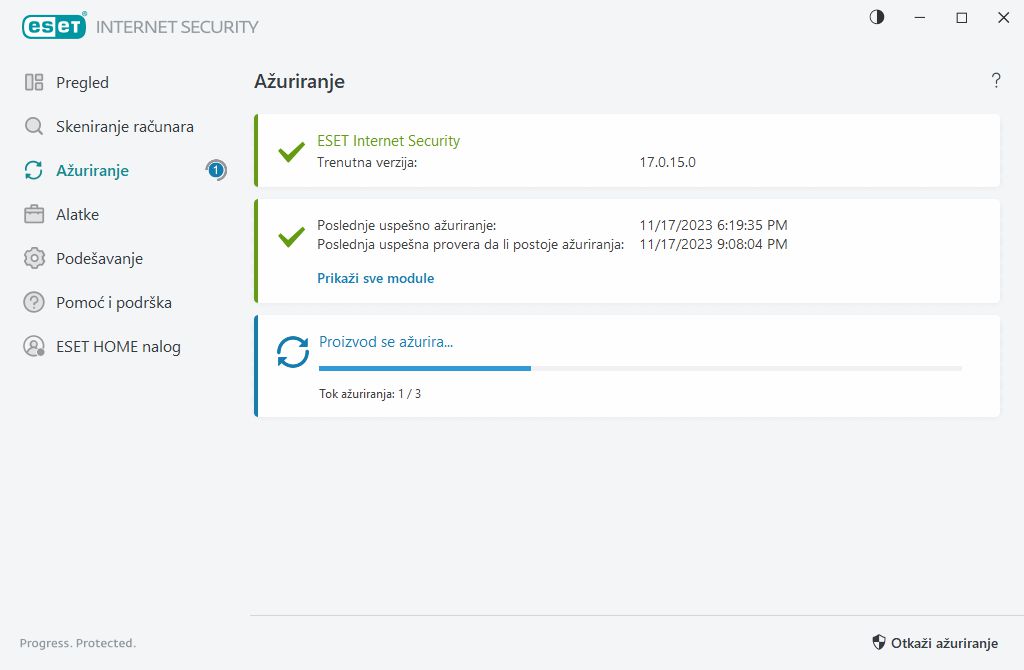Click the ESET HOME nalog user icon
This screenshot has height=670, width=1024.
(x=34, y=347)
